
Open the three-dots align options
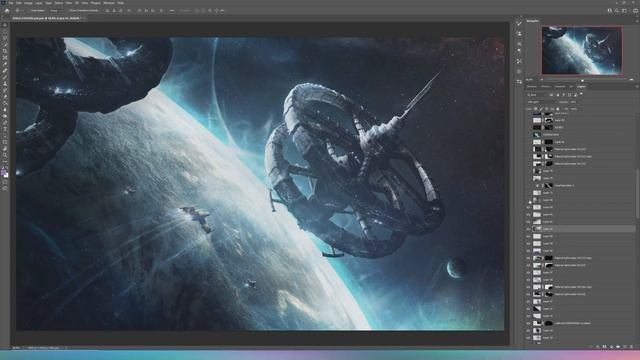click(x=172, y=11)
